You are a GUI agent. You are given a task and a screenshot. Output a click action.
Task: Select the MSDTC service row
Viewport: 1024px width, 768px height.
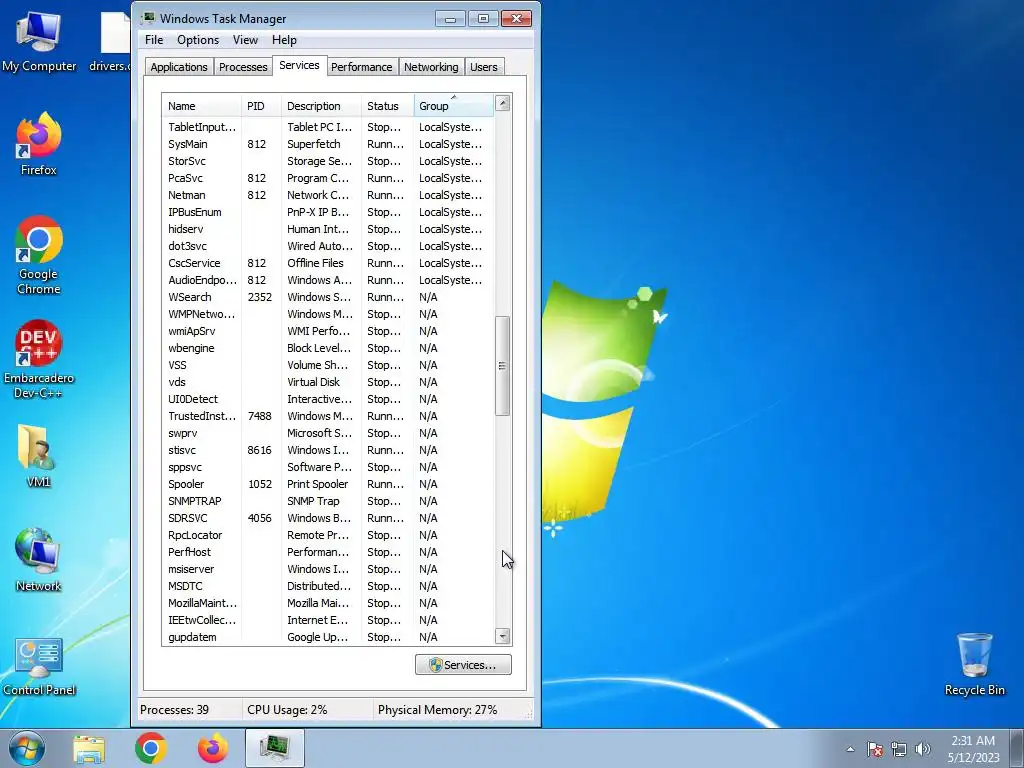[x=328, y=586]
